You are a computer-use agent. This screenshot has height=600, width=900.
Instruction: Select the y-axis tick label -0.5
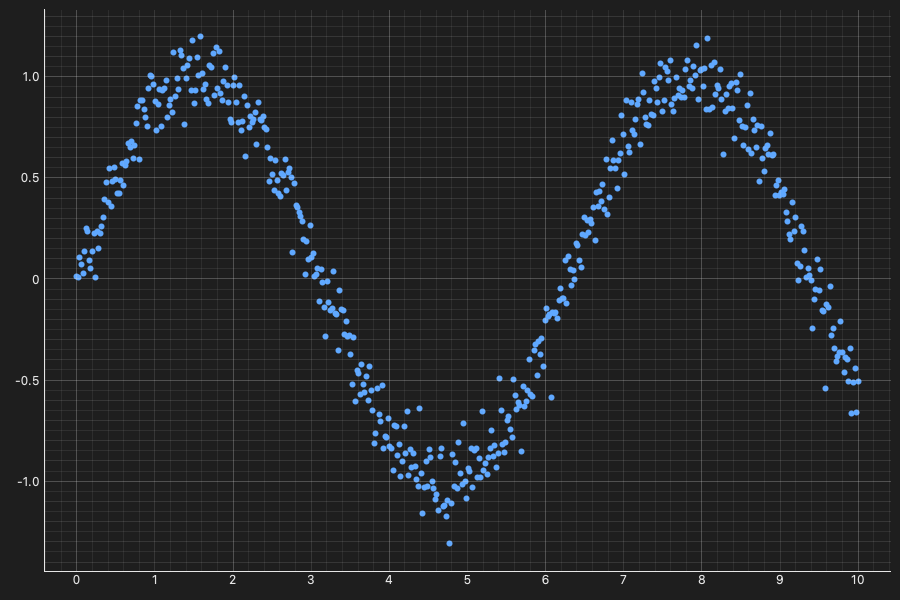28,381
